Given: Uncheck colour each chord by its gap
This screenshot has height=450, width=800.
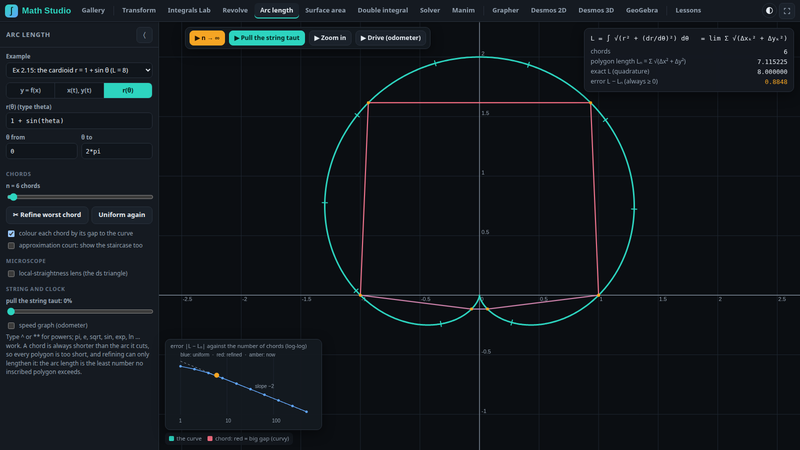Looking at the screenshot, I should tap(11, 234).
